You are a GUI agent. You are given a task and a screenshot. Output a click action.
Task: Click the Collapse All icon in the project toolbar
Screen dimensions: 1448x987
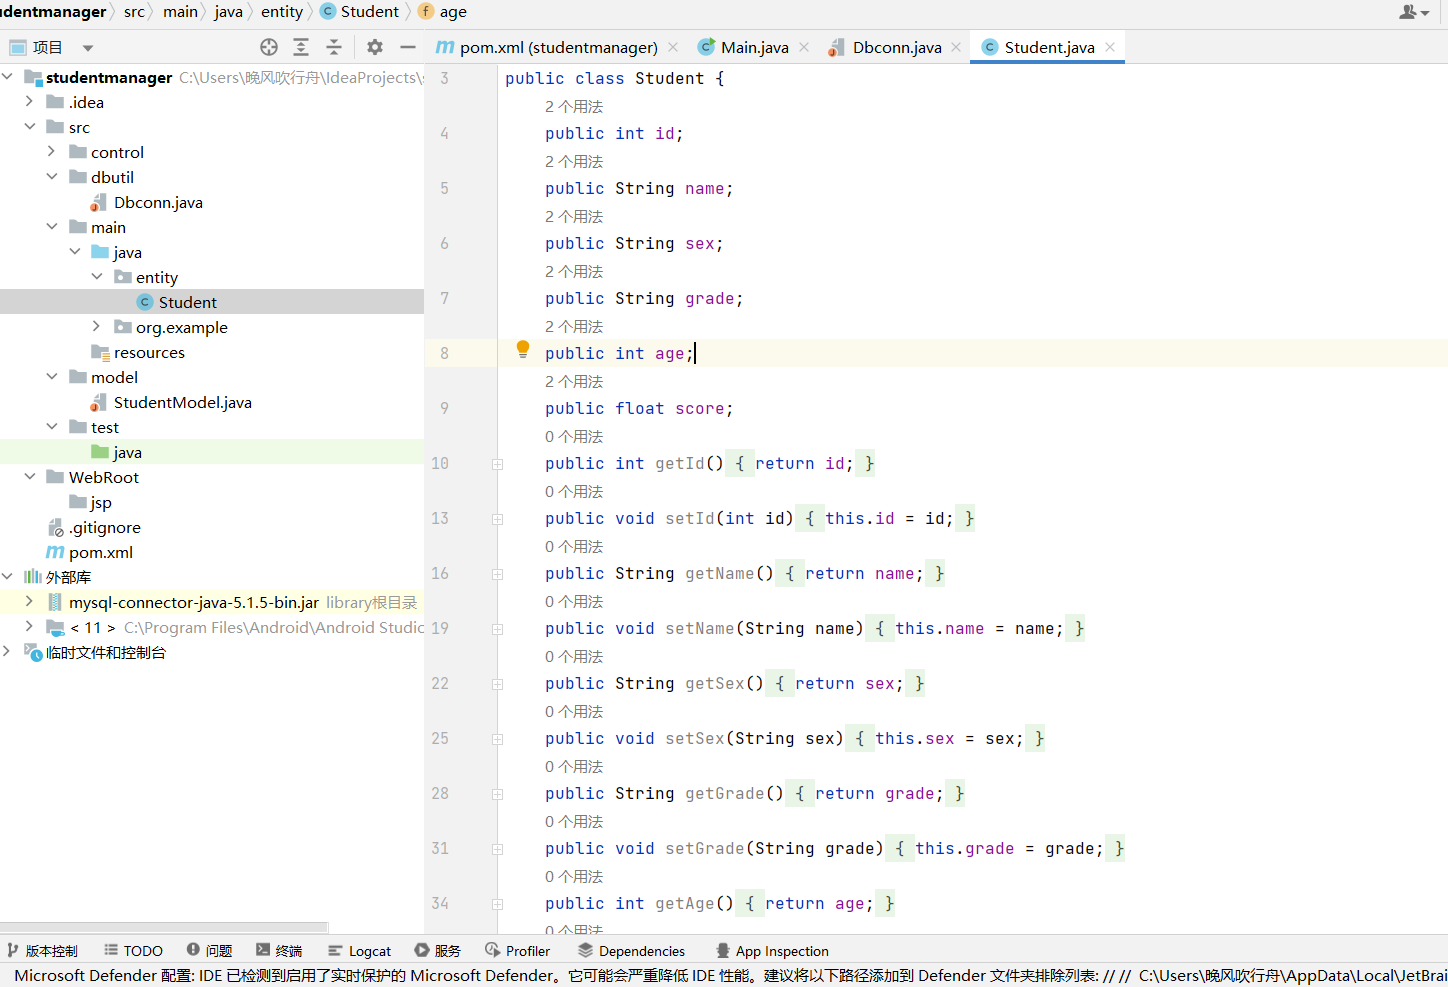334,47
